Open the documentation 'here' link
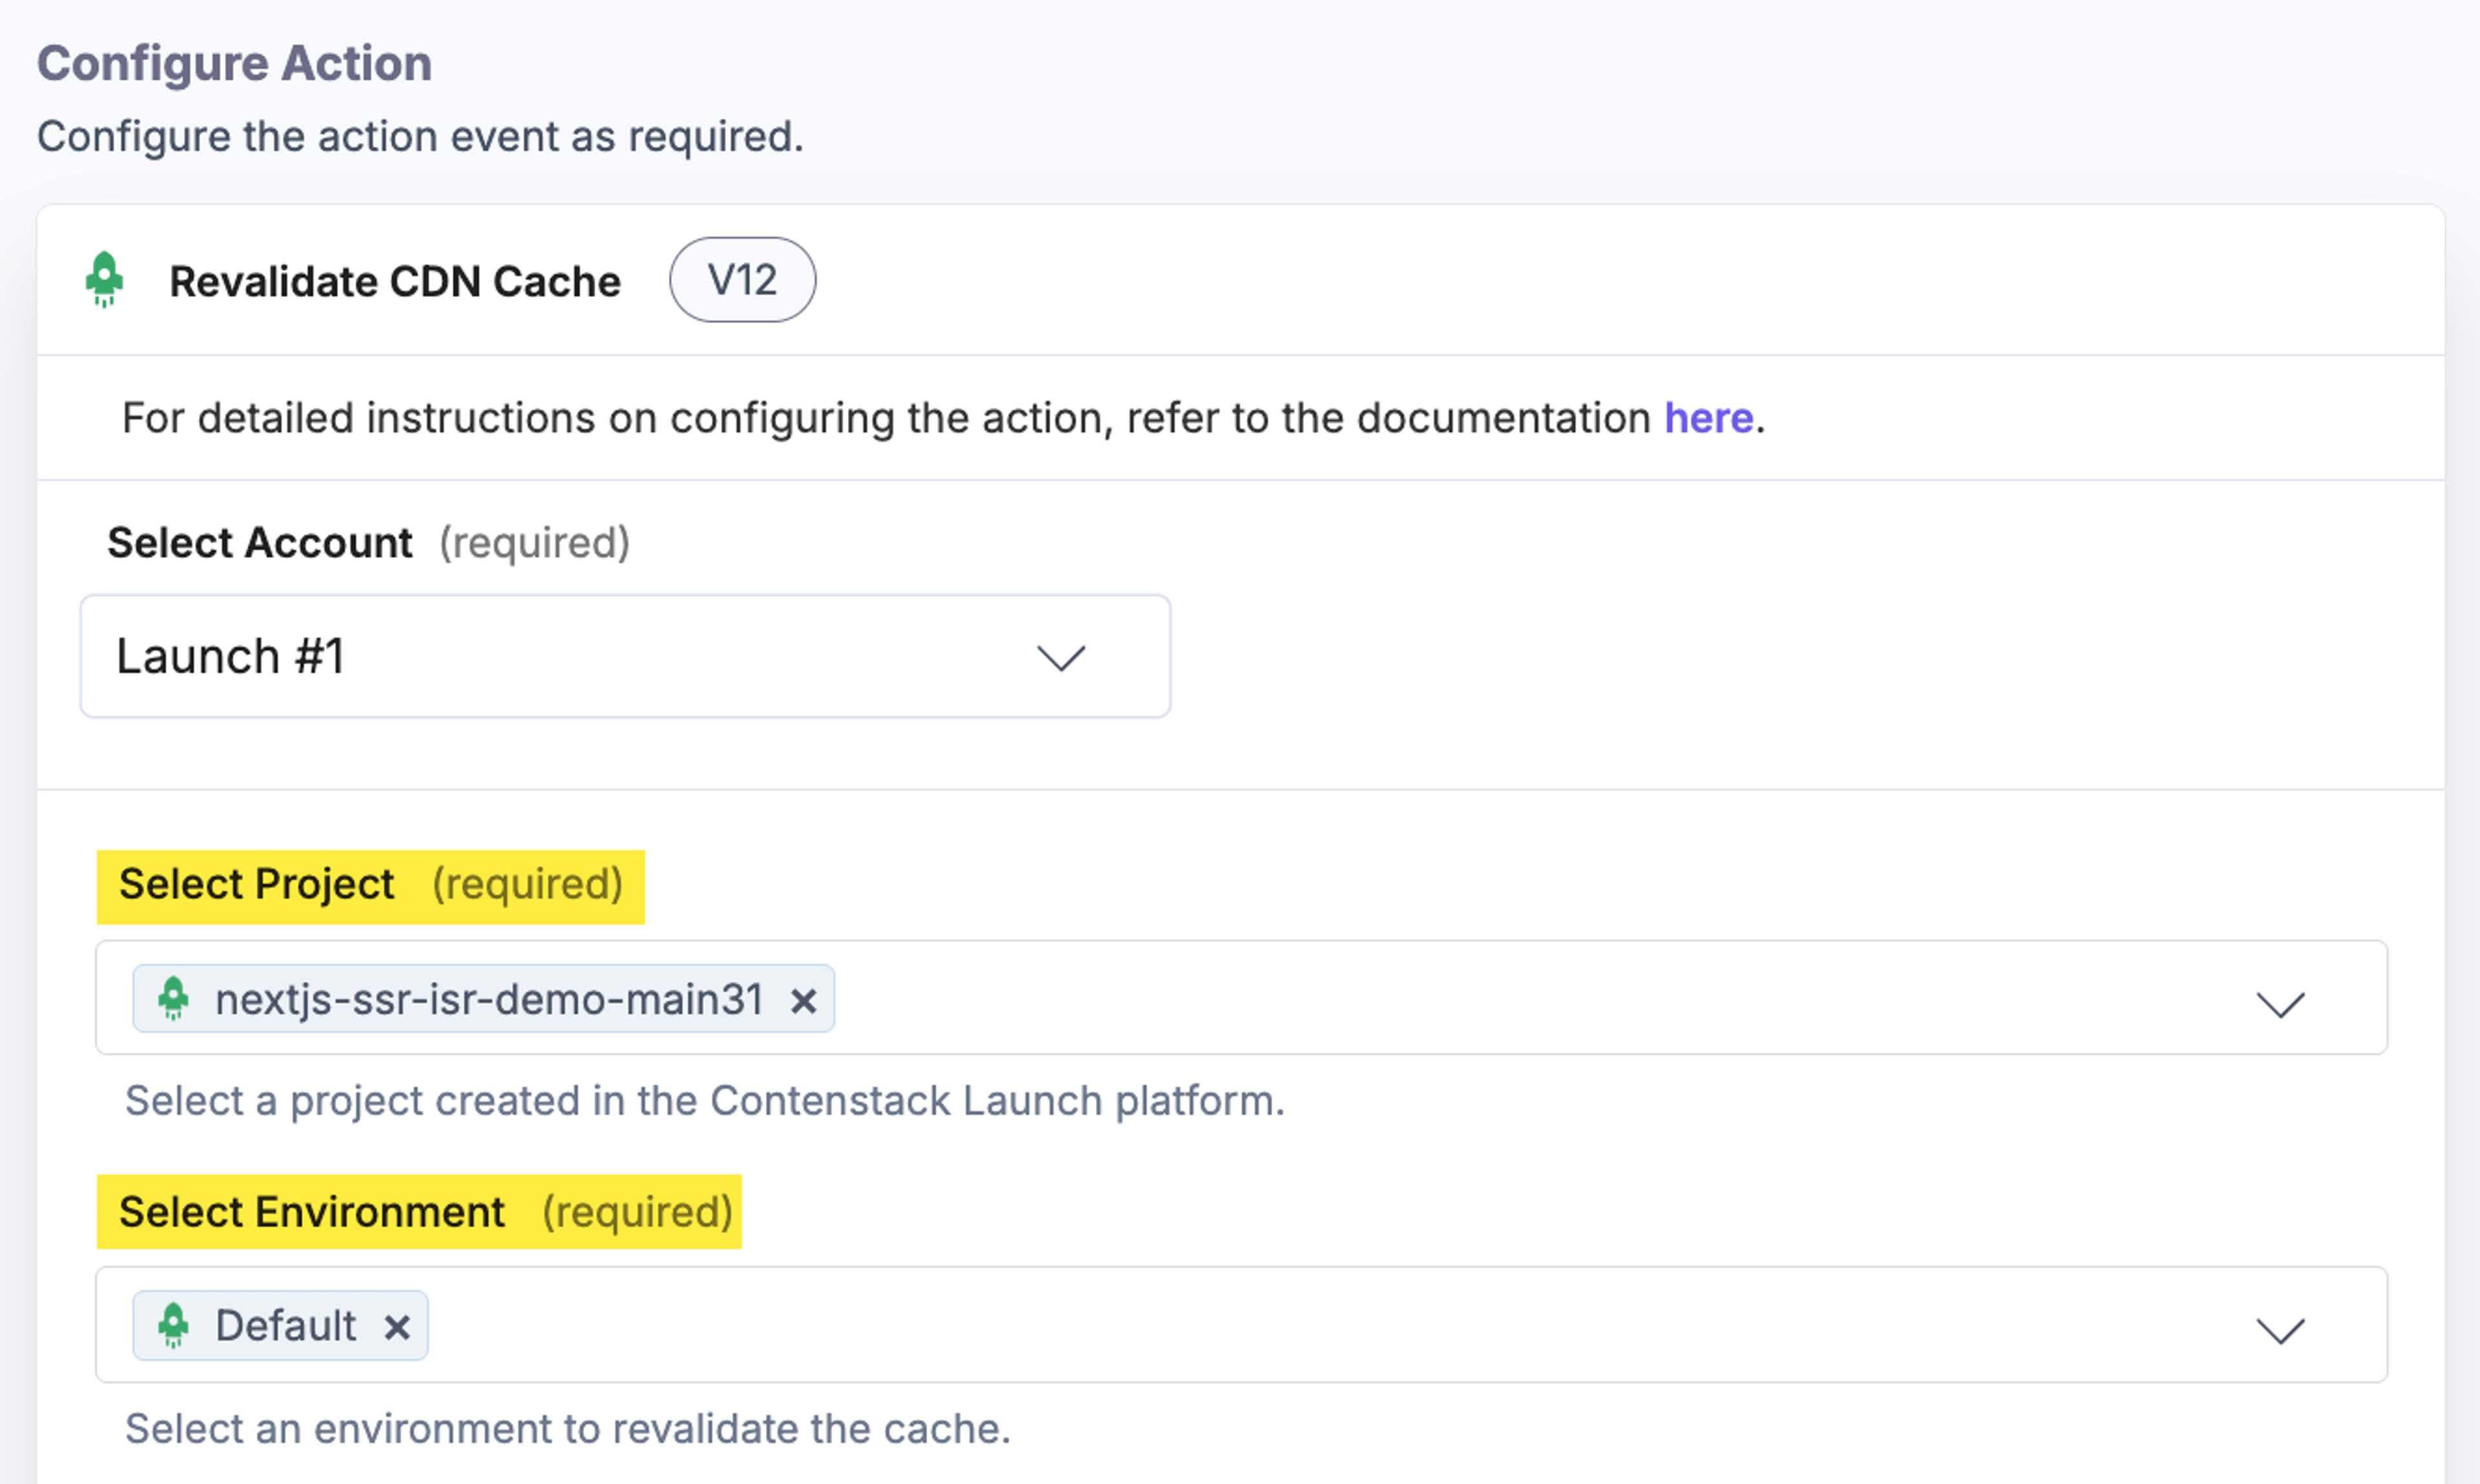This screenshot has width=2480, height=1484. tap(1708, 418)
